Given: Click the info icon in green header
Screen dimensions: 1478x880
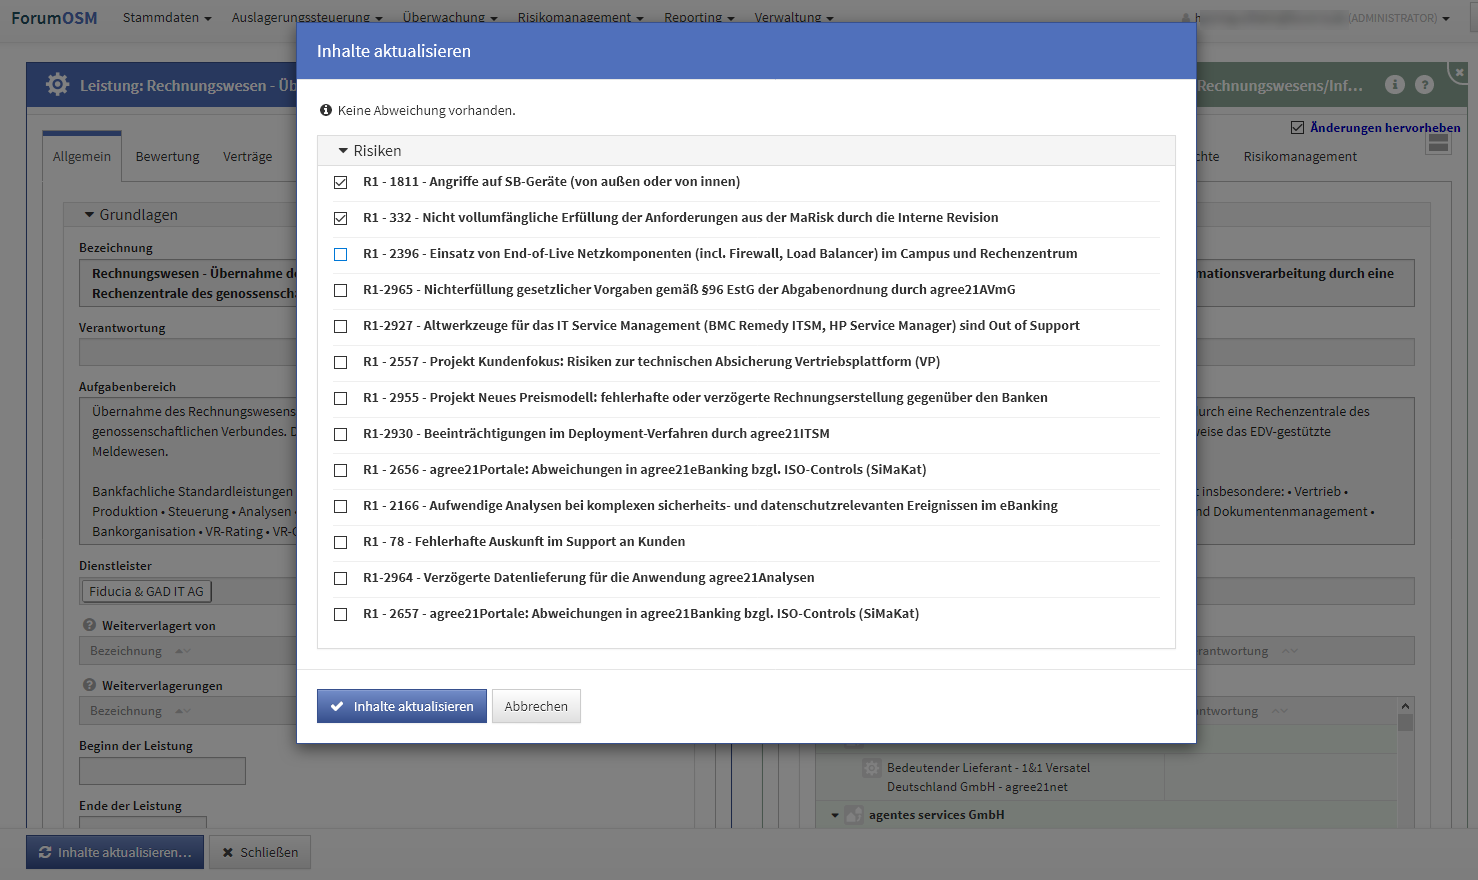Looking at the screenshot, I should pos(1395,85).
